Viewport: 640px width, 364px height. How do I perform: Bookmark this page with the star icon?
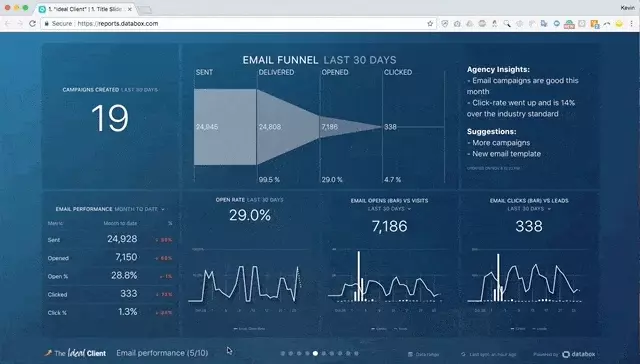tap(430, 24)
